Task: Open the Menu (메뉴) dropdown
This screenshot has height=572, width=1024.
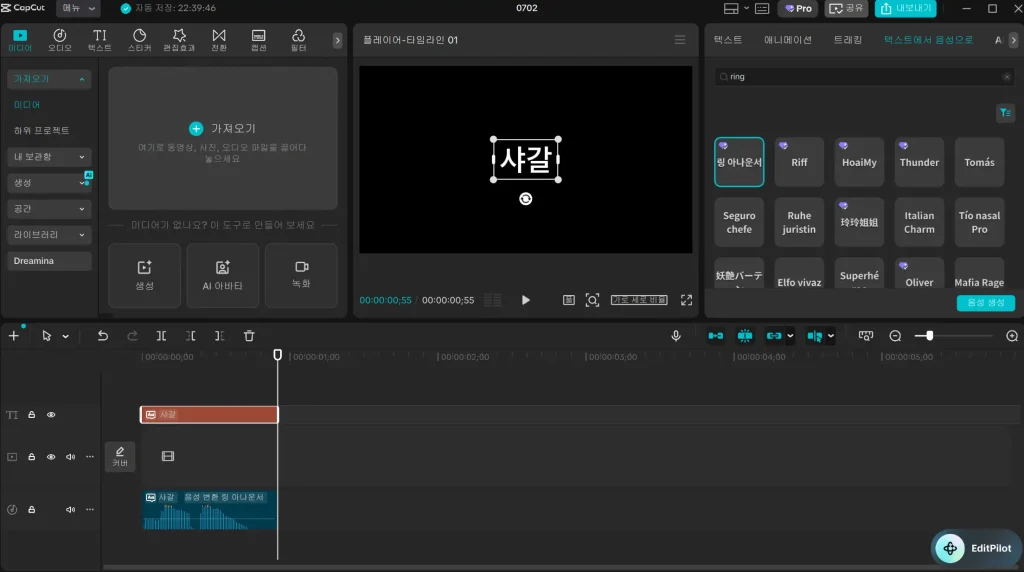Action: 78,8
